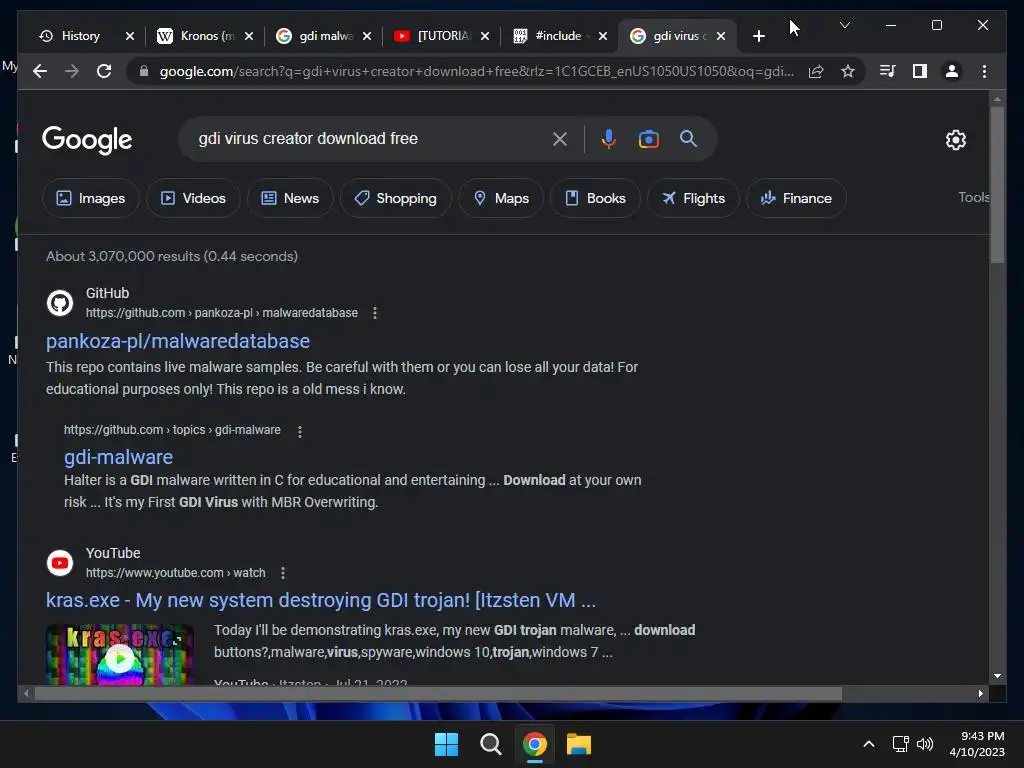Open the gdi-malware GitHub topic link
This screenshot has height=768, width=1024.
point(118,457)
